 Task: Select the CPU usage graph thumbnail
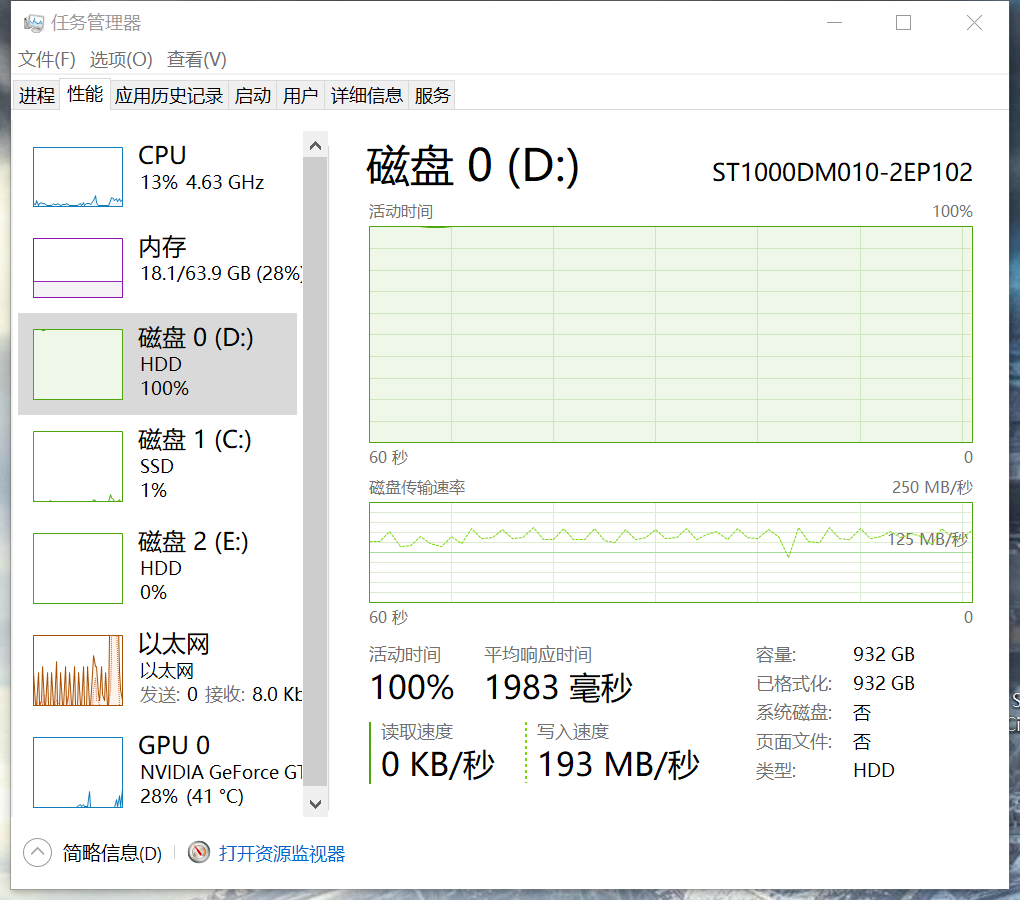(78, 177)
